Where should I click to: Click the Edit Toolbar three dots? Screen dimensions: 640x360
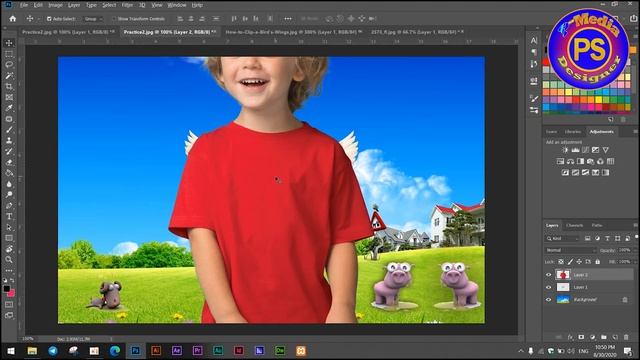9,270
